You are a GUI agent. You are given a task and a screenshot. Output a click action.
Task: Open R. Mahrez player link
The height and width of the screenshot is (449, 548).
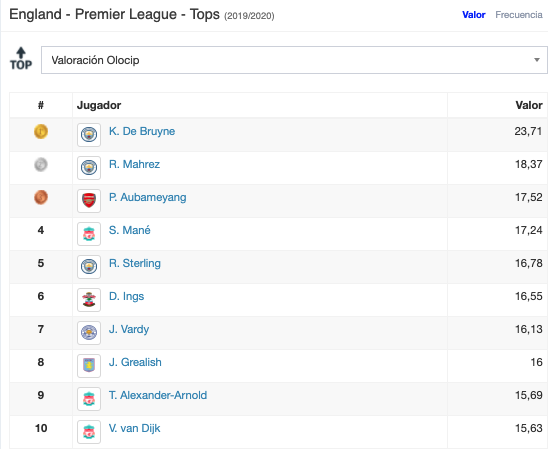(x=134, y=164)
